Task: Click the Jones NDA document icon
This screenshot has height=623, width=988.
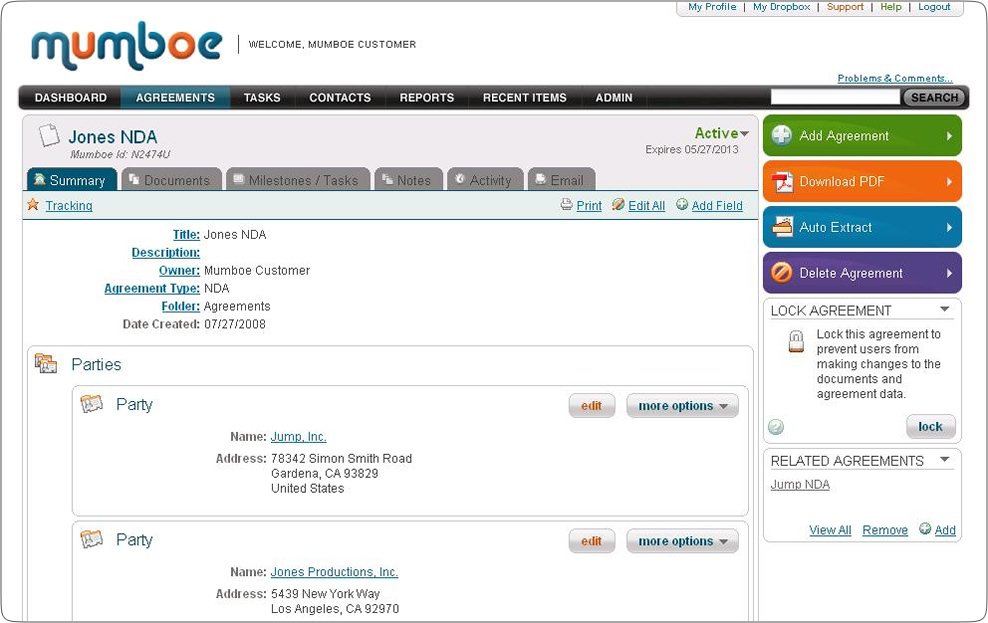Action: (x=49, y=135)
